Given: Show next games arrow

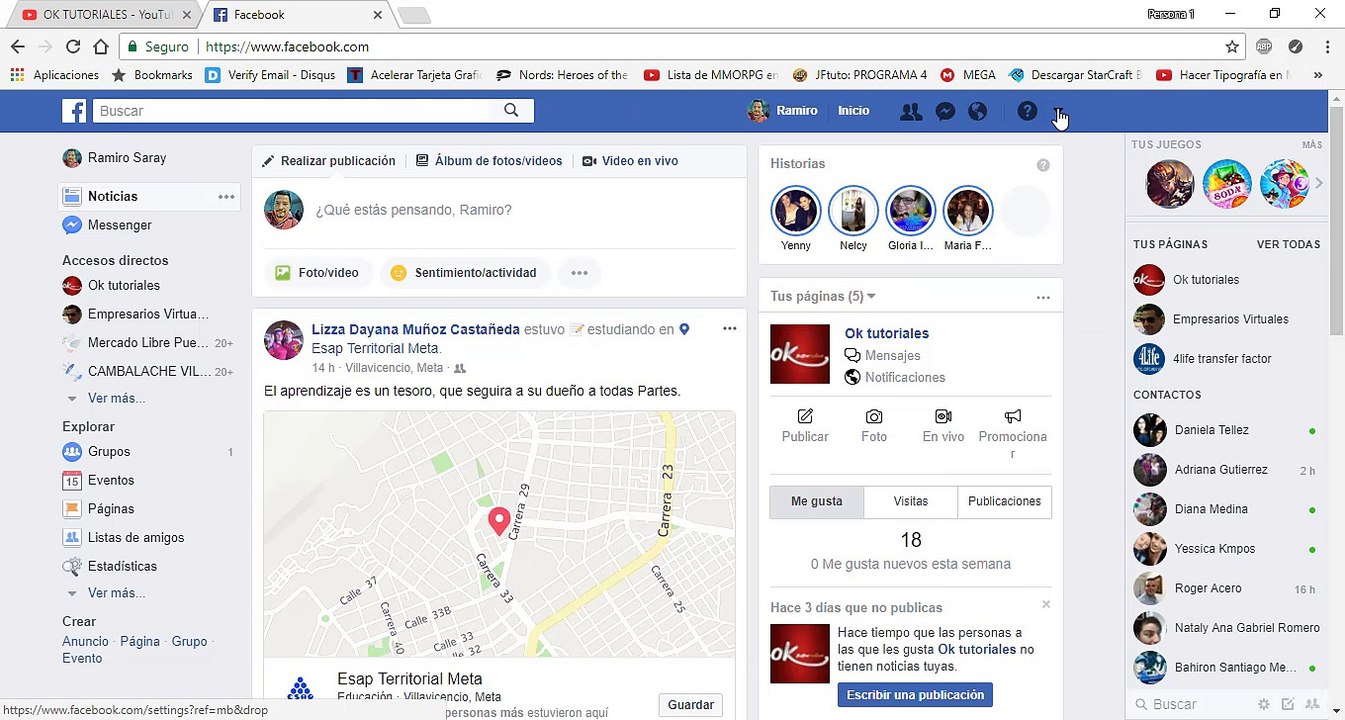Looking at the screenshot, I should coord(1319,183).
